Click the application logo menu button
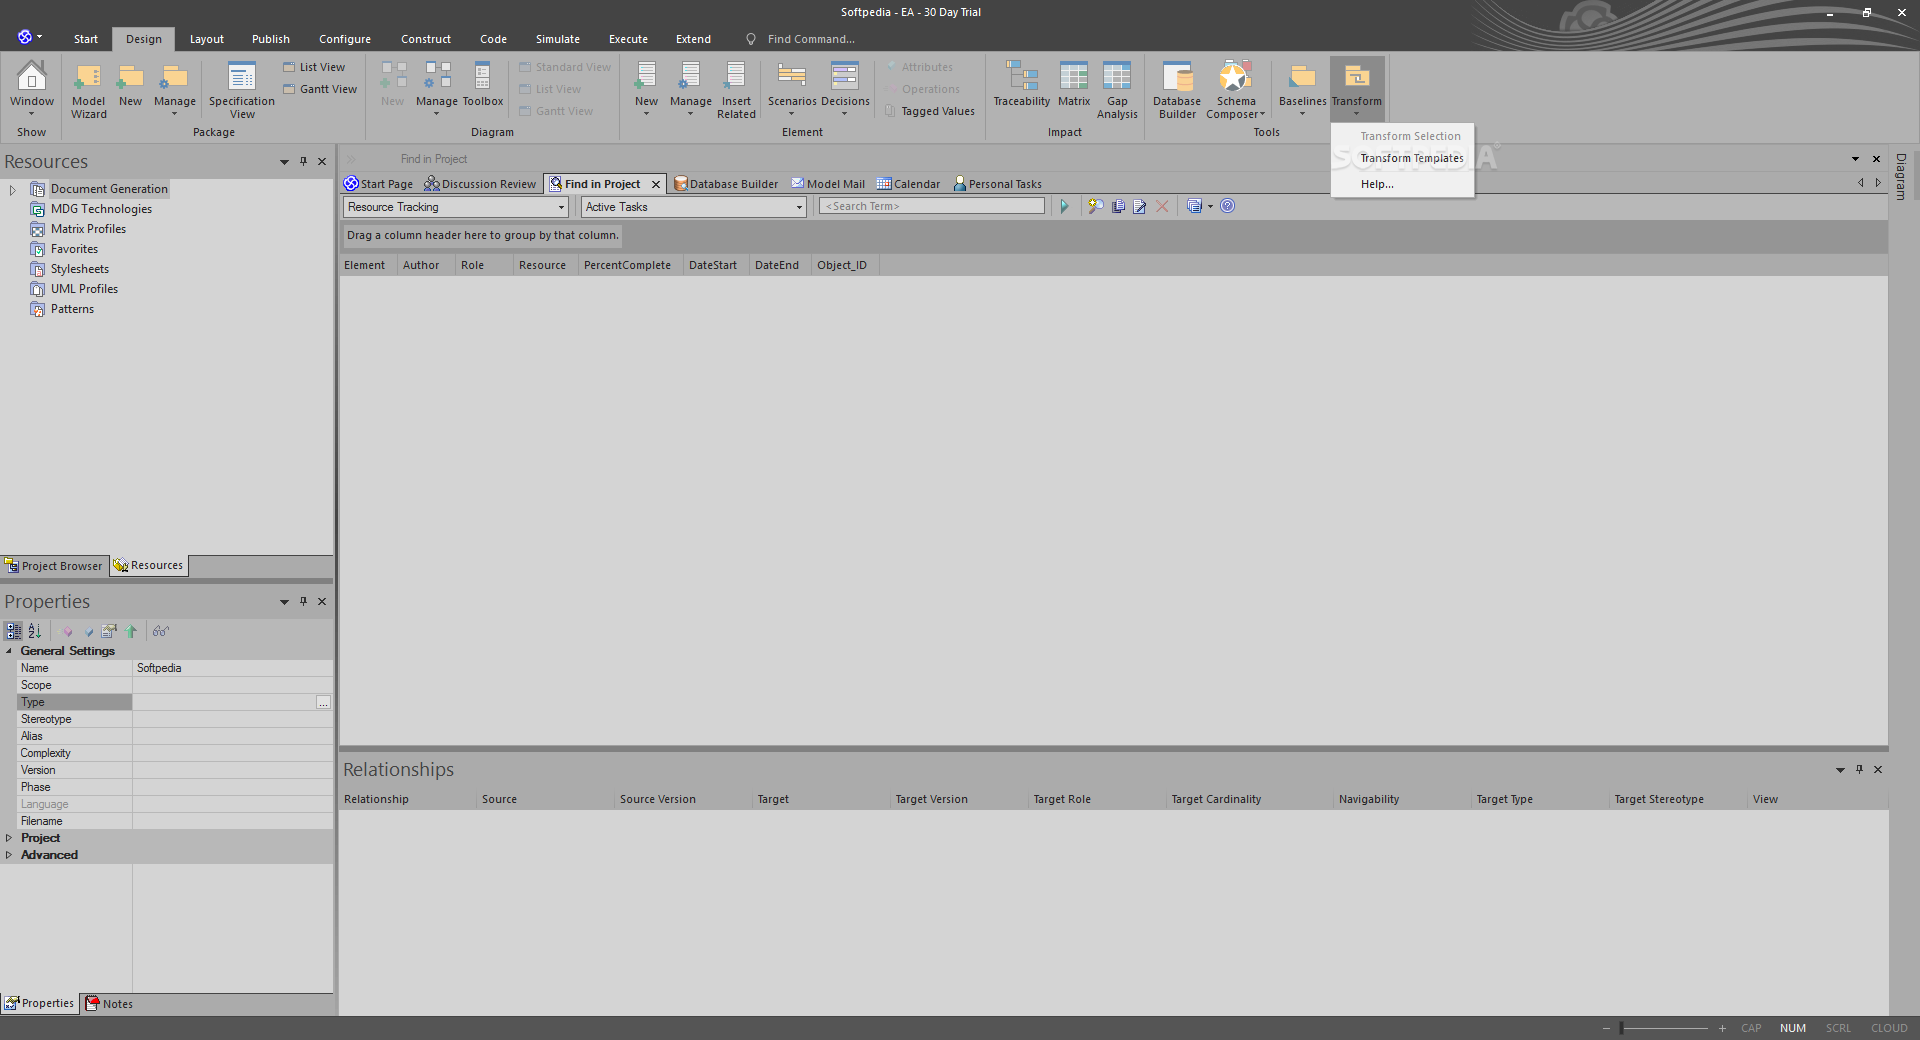Viewport: 1920px width, 1040px height. point(29,37)
